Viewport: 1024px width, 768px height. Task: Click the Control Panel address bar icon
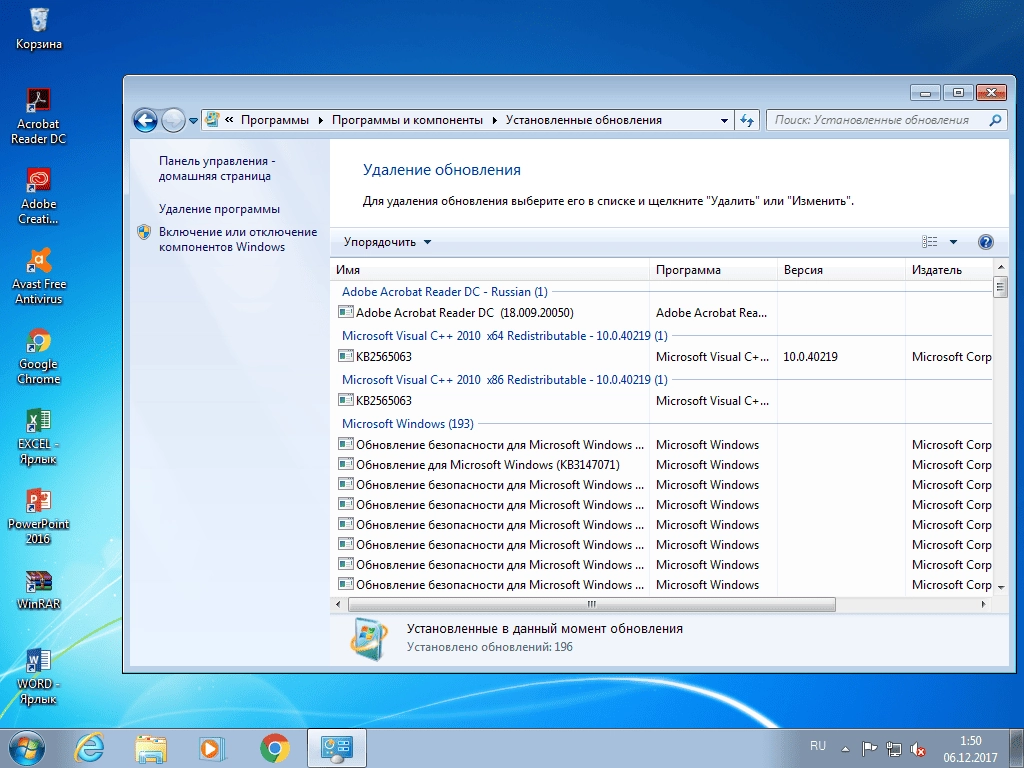tap(212, 120)
